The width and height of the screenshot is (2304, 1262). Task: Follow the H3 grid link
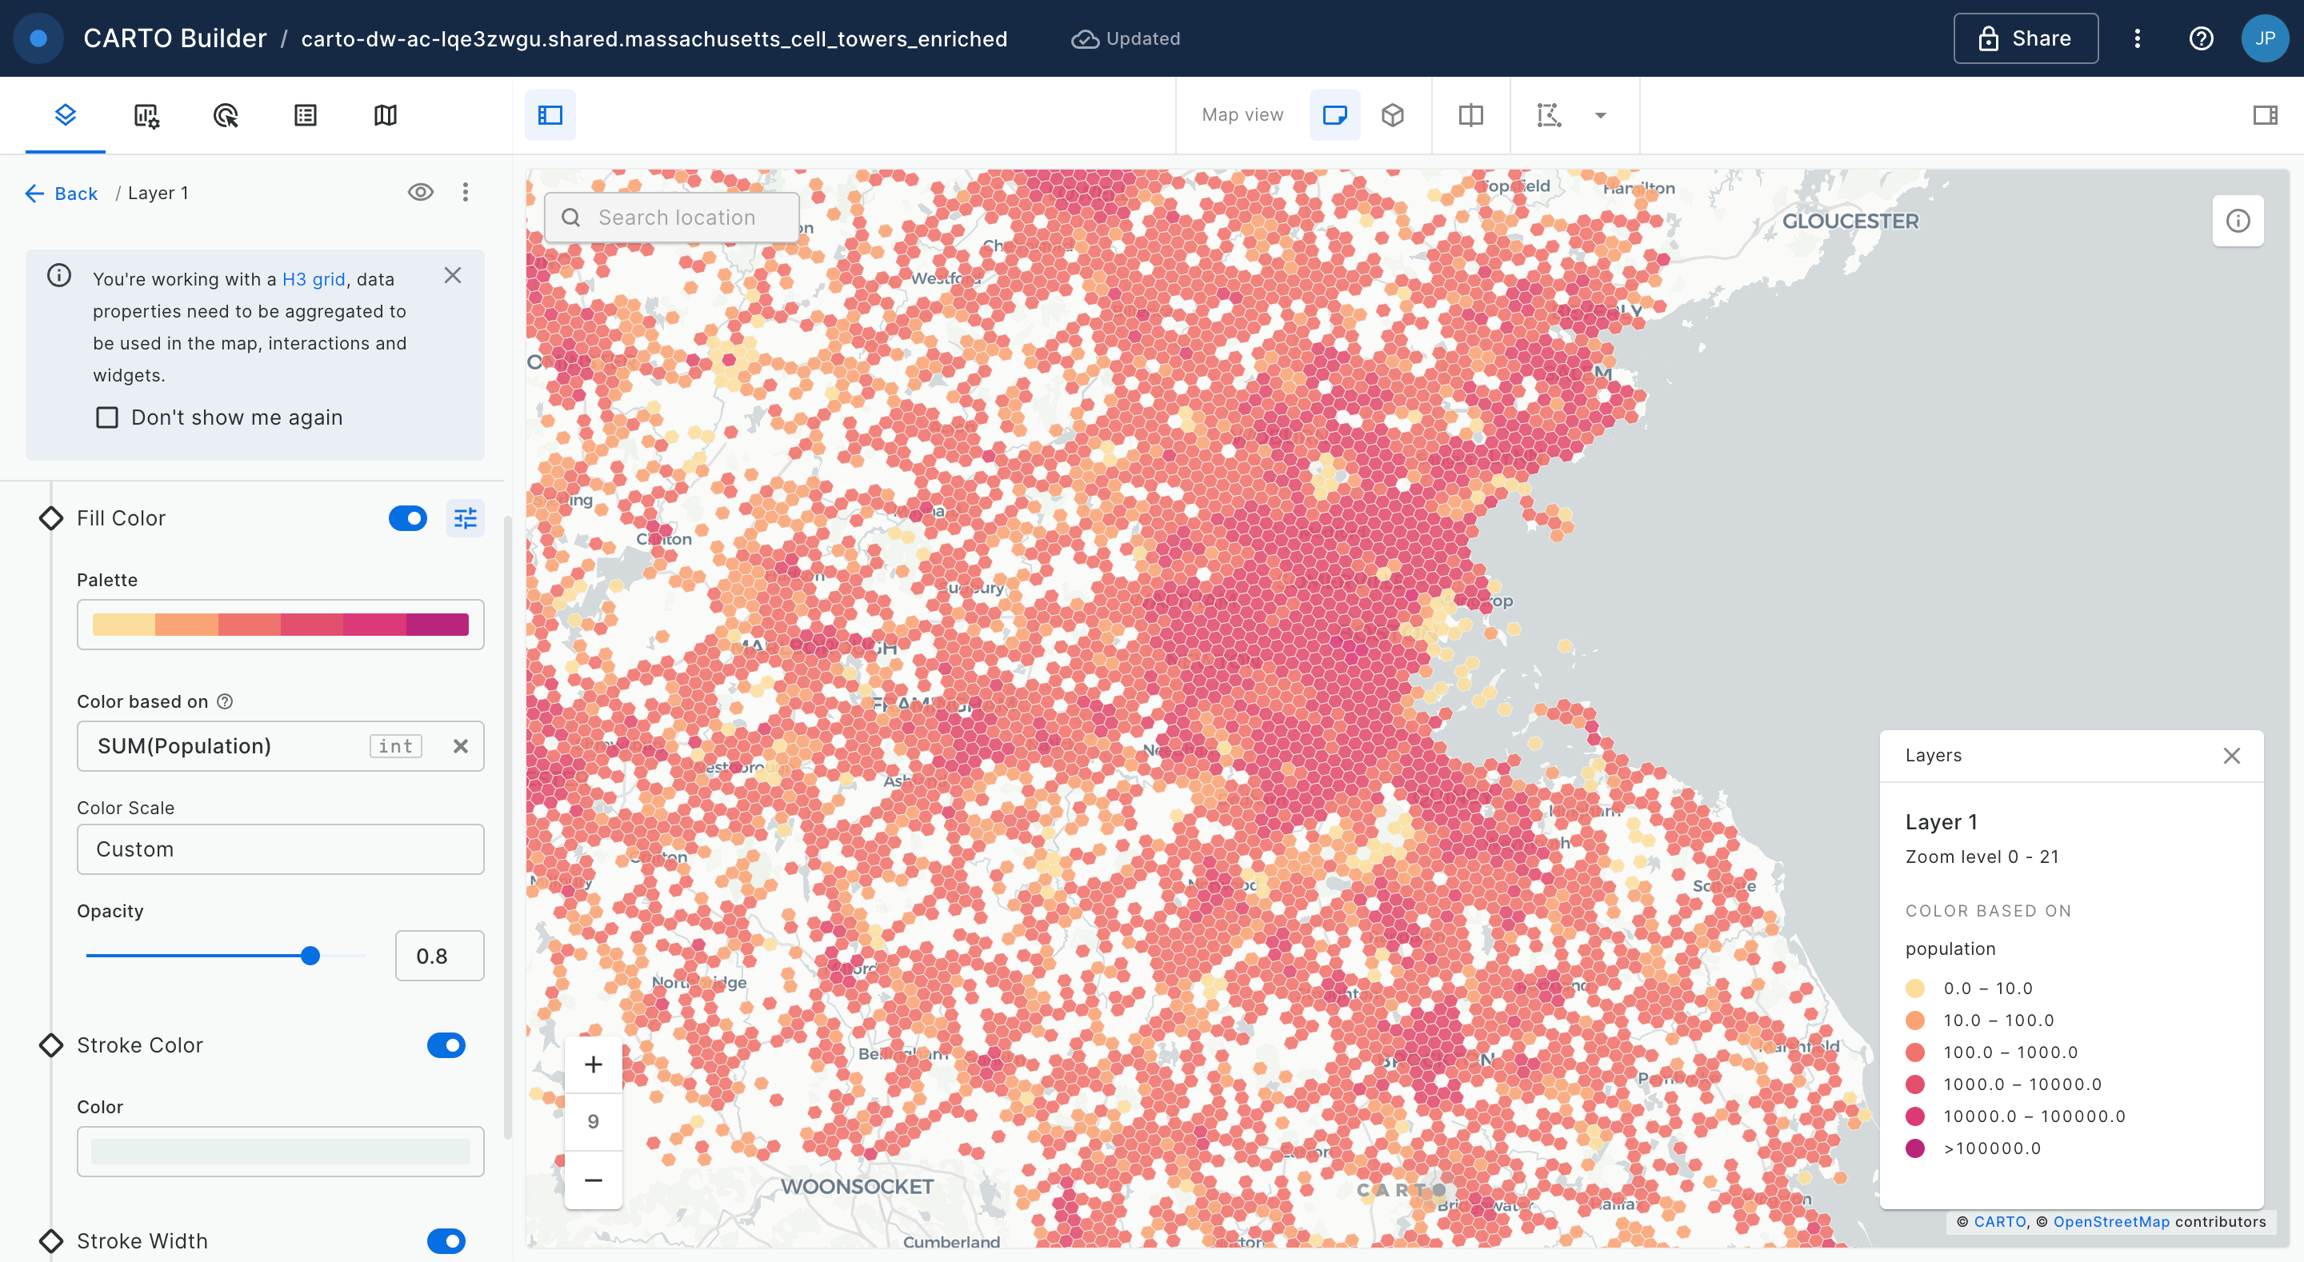click(313, 279)
